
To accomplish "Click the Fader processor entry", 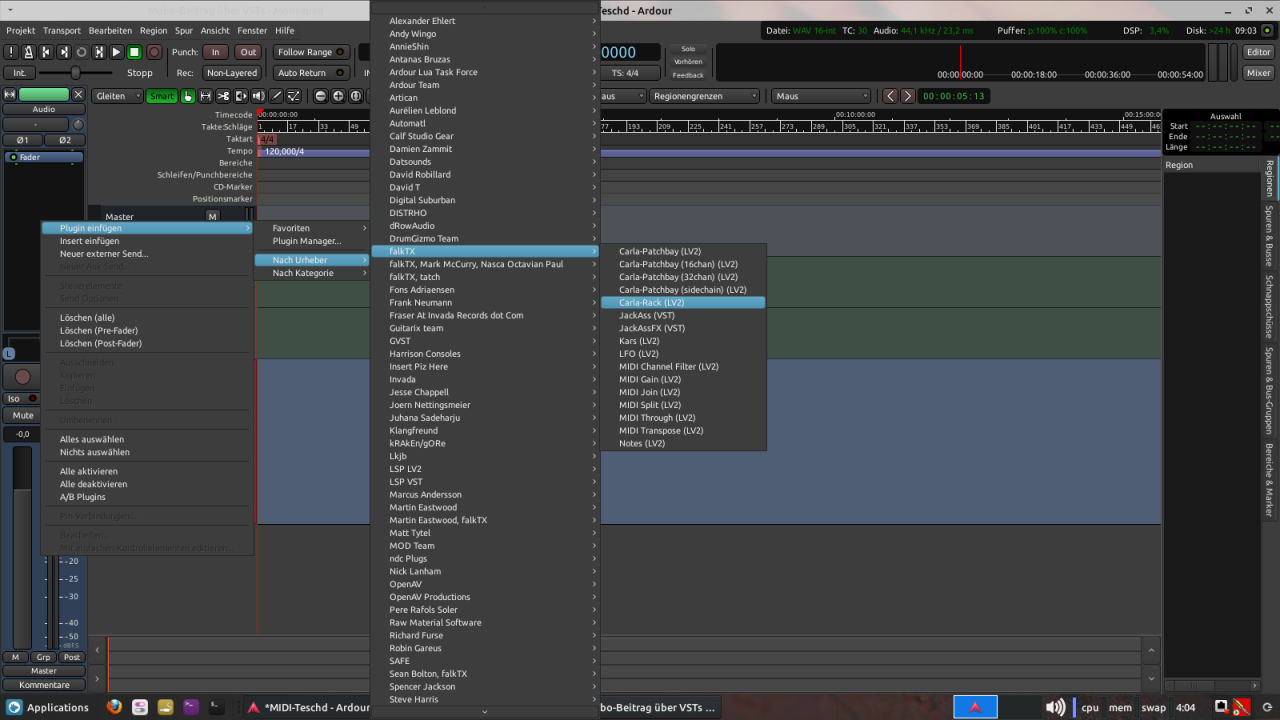I will tap(45, 157).
